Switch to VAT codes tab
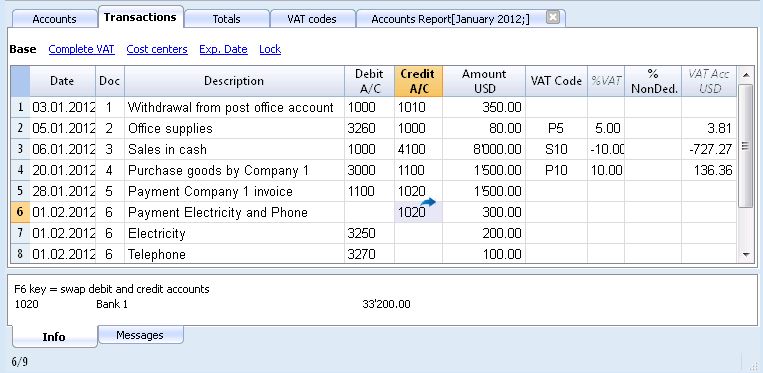Viewport: 763px width, 373px height. click(x=312, y=19)
